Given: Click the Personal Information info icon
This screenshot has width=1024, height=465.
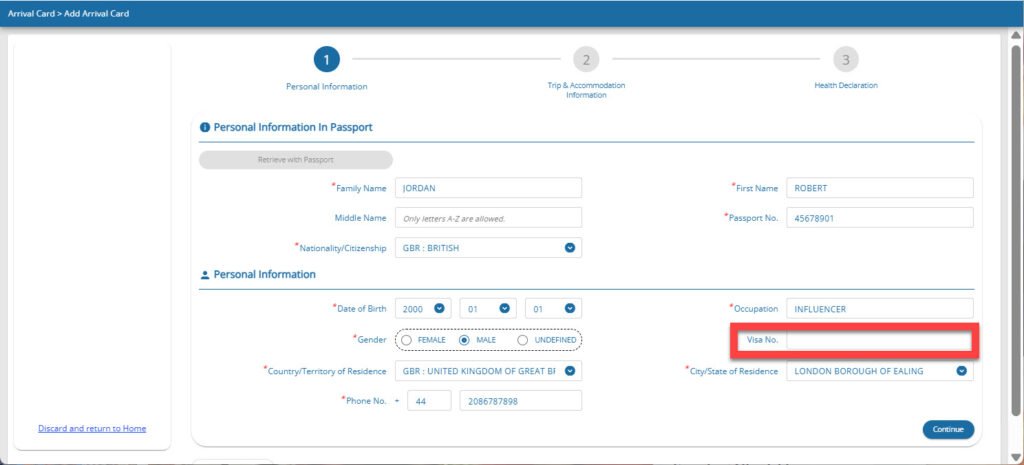Looking at the screenshot, I should coord(204,127).
